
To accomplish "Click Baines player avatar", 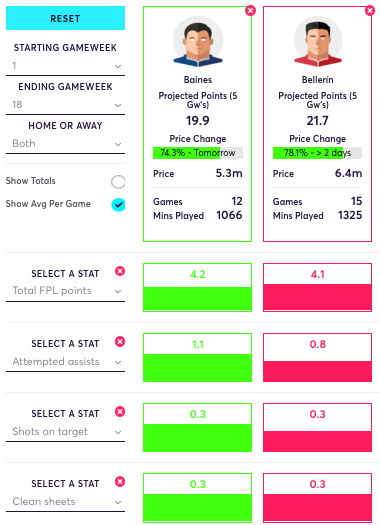I will [x=198, y=42].
